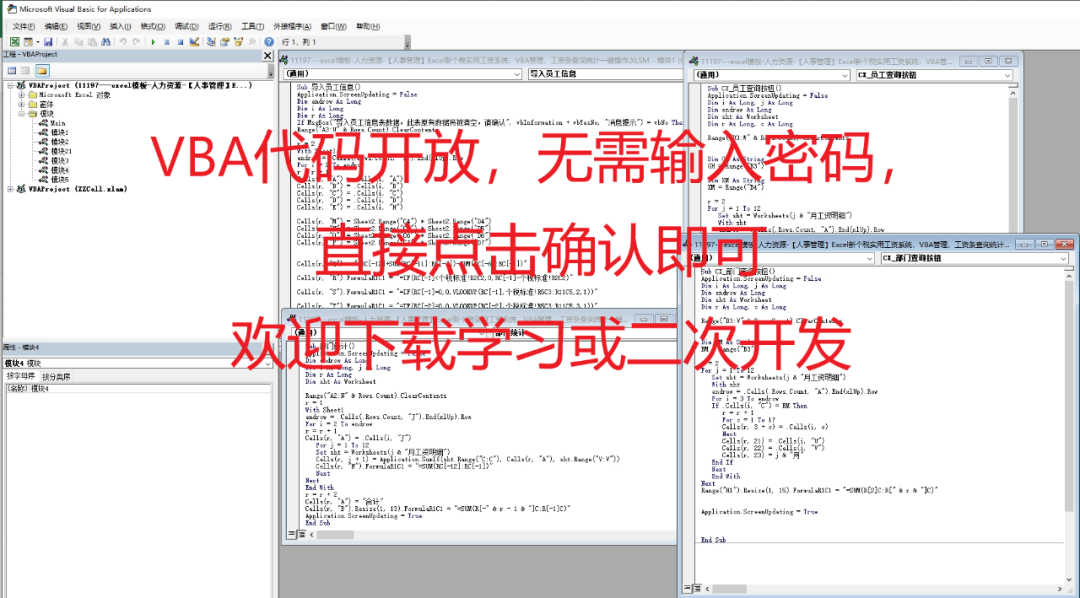Screen dimensions: 1080x598
Task: Toggle Folders view in project panel
Action: 42,70
